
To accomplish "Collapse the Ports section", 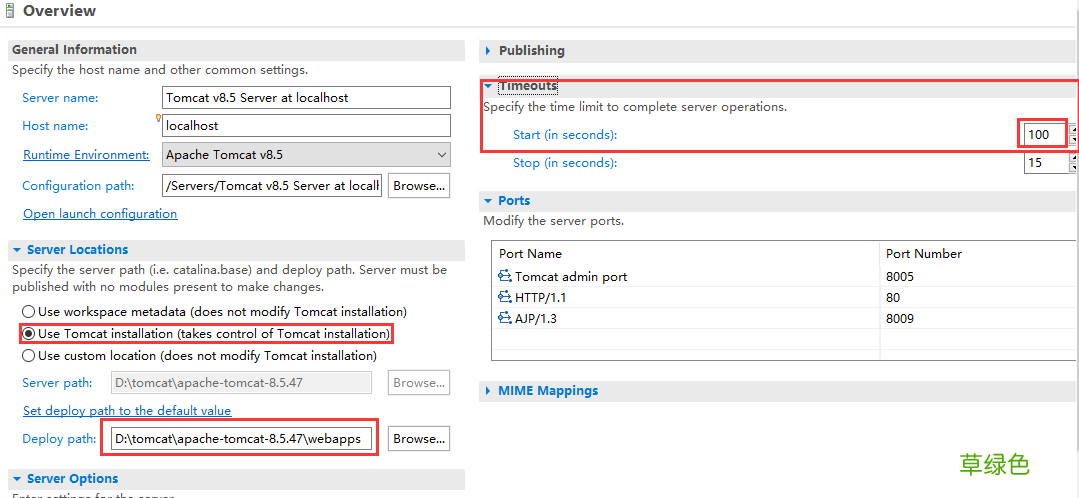I will 488,201.
